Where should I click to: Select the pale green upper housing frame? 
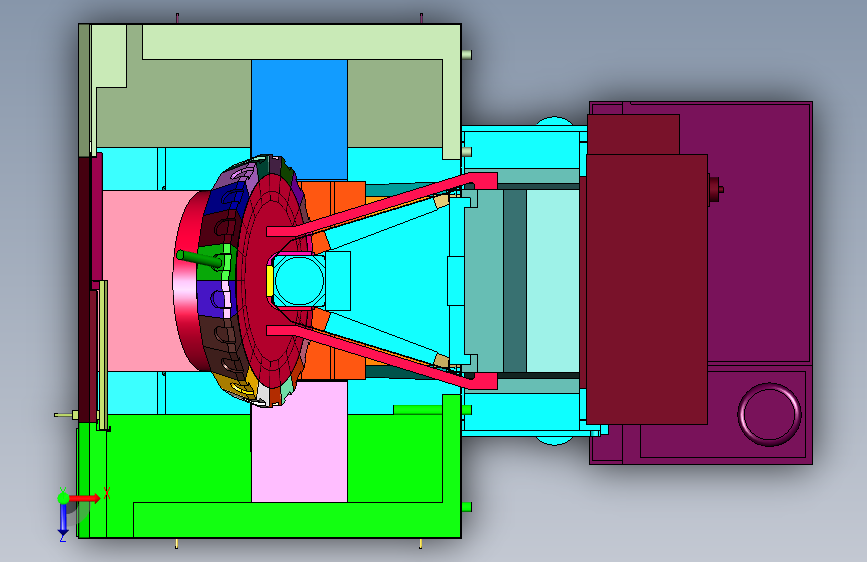301,42
